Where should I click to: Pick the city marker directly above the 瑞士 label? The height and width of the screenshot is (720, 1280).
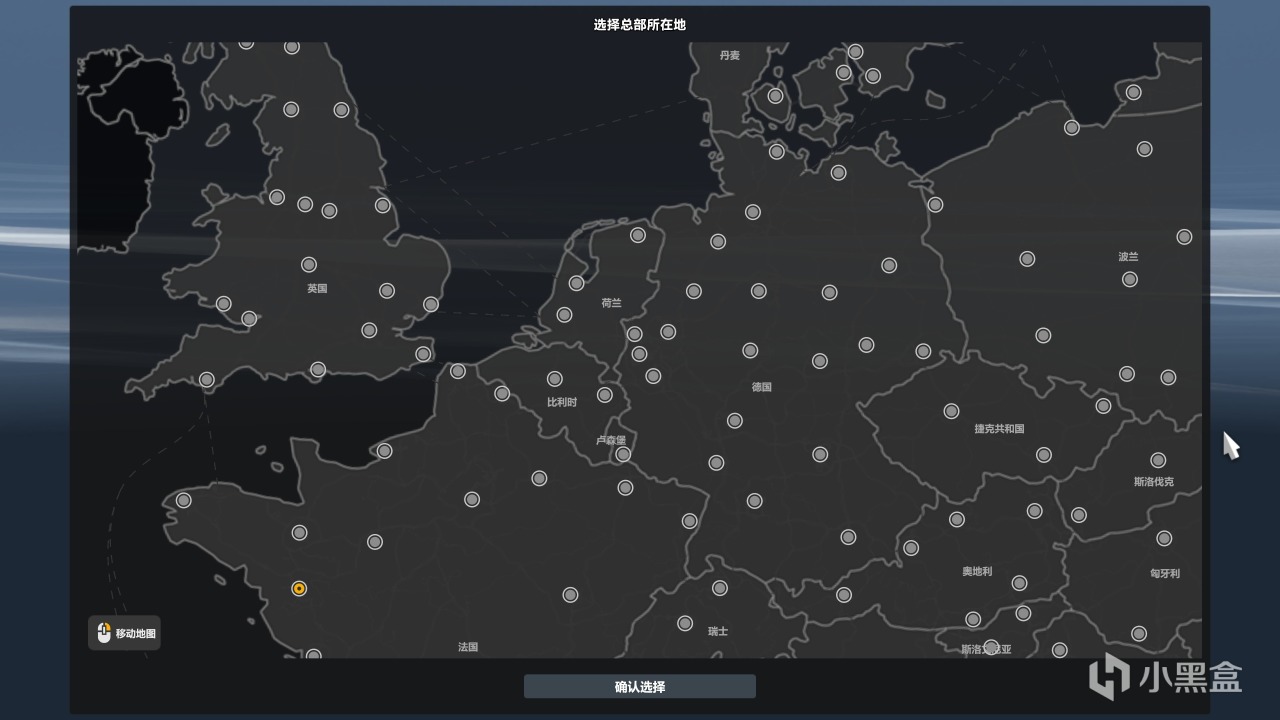pos(720,588)
